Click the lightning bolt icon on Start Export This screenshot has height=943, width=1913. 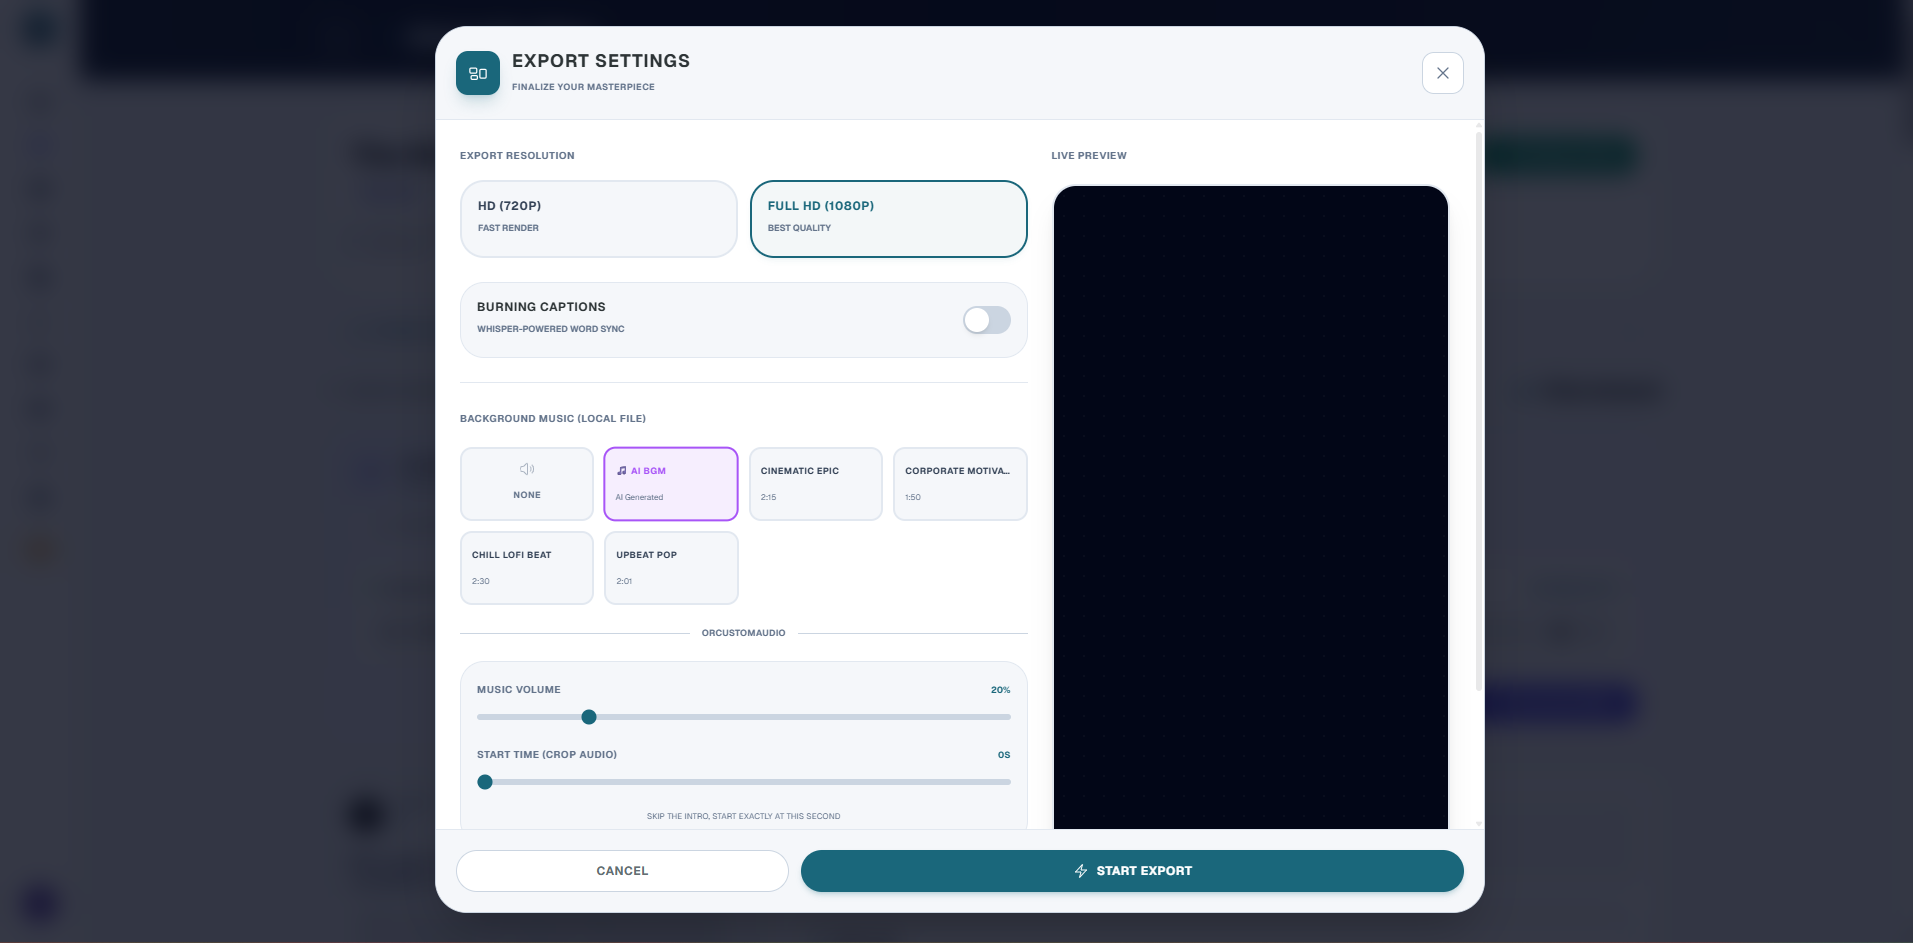click(x=1081, y=871)
